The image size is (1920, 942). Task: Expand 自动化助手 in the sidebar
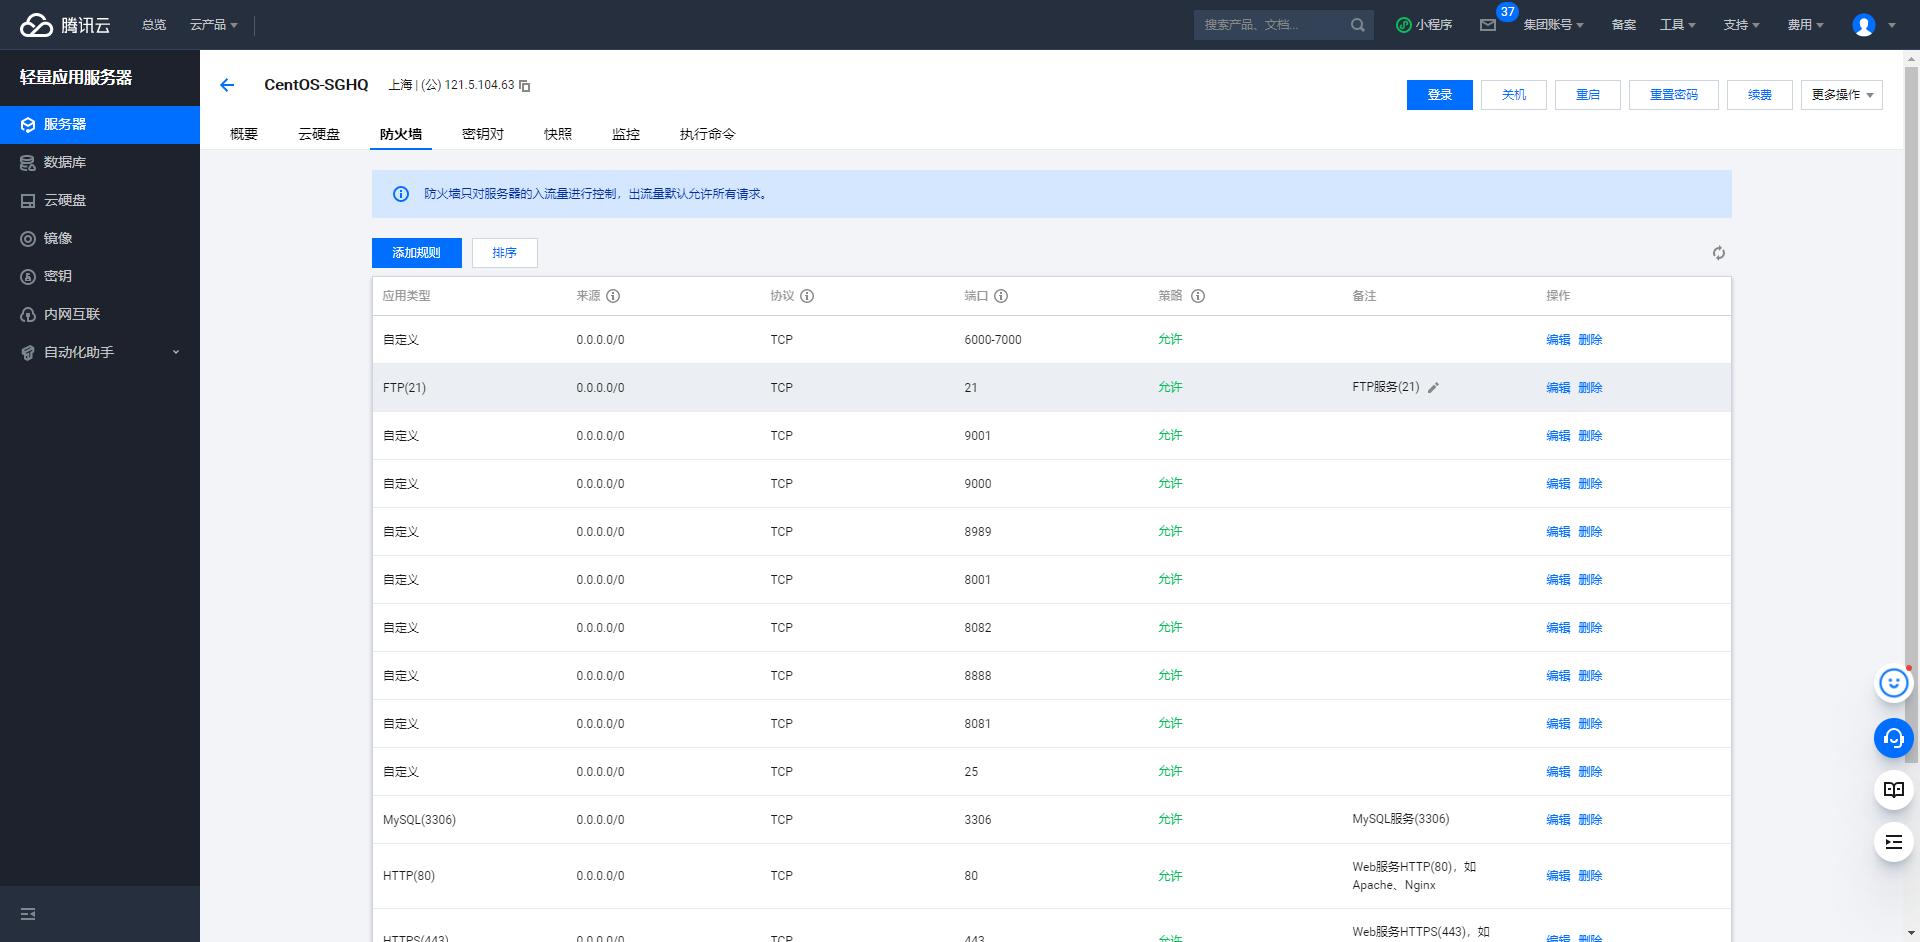click(x=100, y=353)
